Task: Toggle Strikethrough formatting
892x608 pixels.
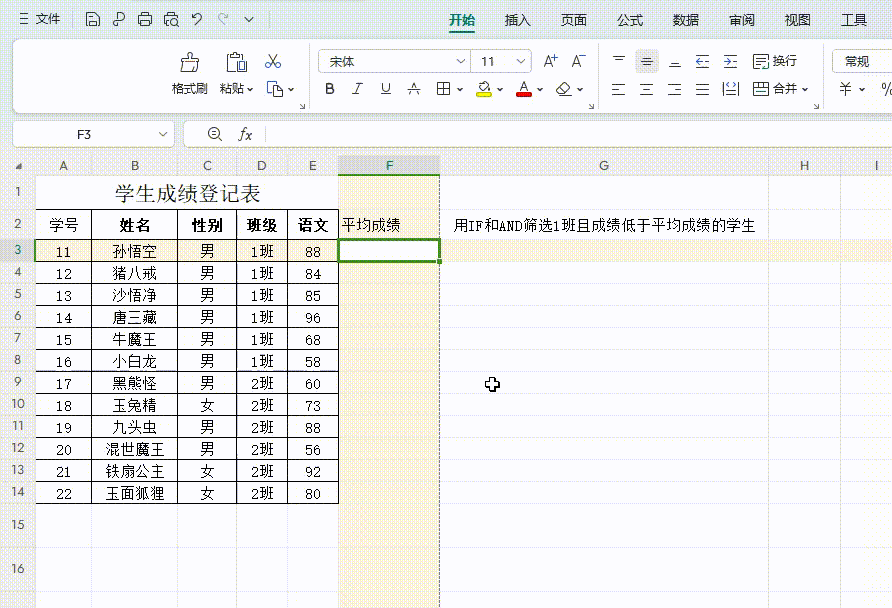Action: 414,89
